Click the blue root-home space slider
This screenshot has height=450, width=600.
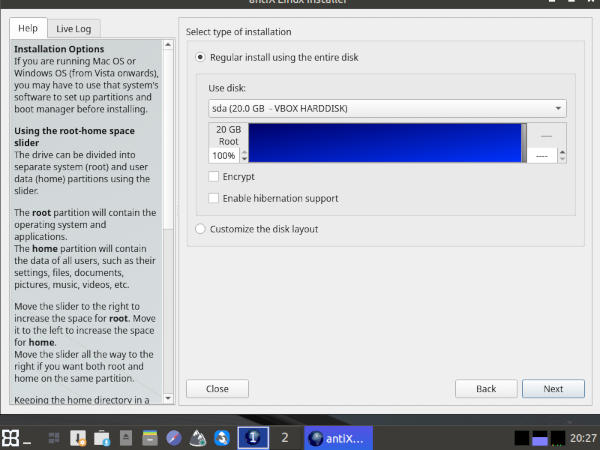[385, 143]
